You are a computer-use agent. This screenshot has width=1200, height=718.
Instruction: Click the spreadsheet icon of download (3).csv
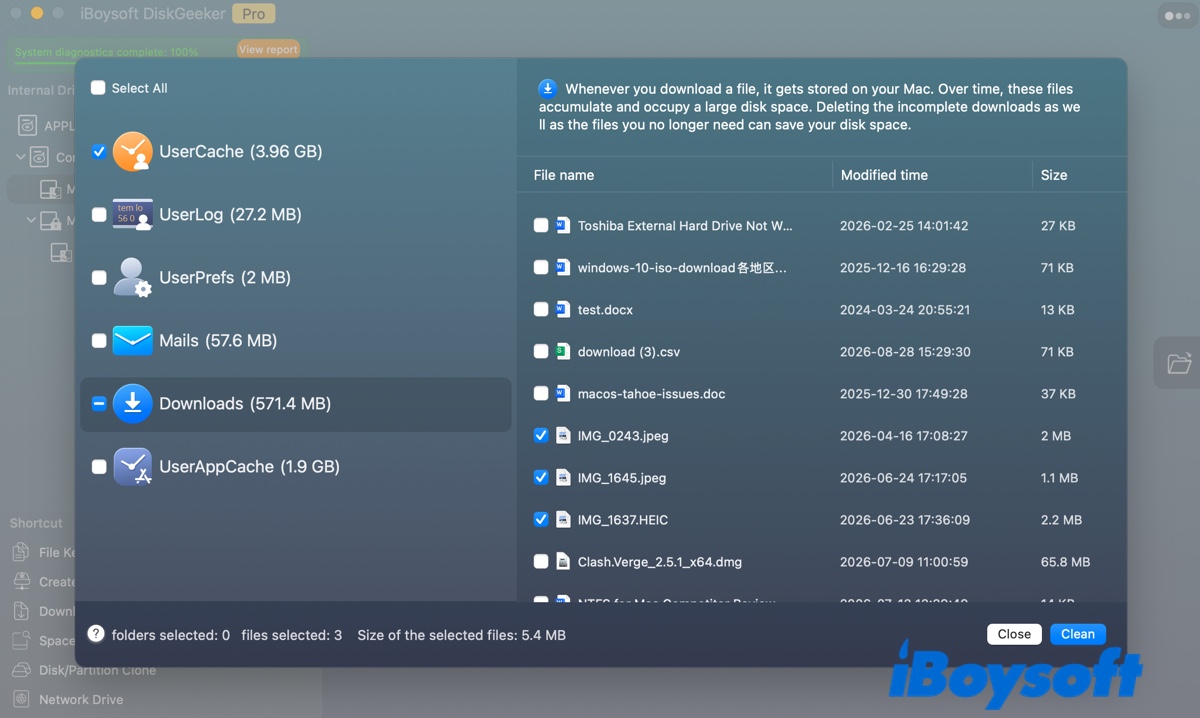[563, 352]
